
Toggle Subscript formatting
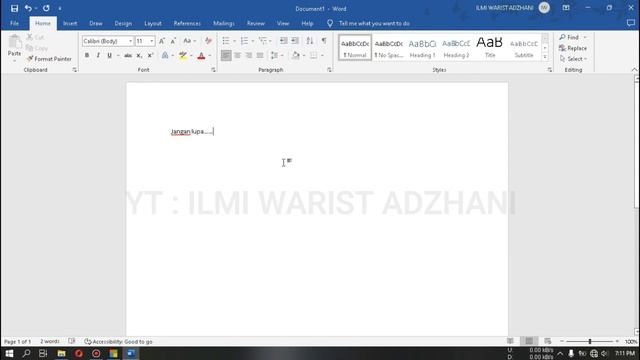(139, 55)
